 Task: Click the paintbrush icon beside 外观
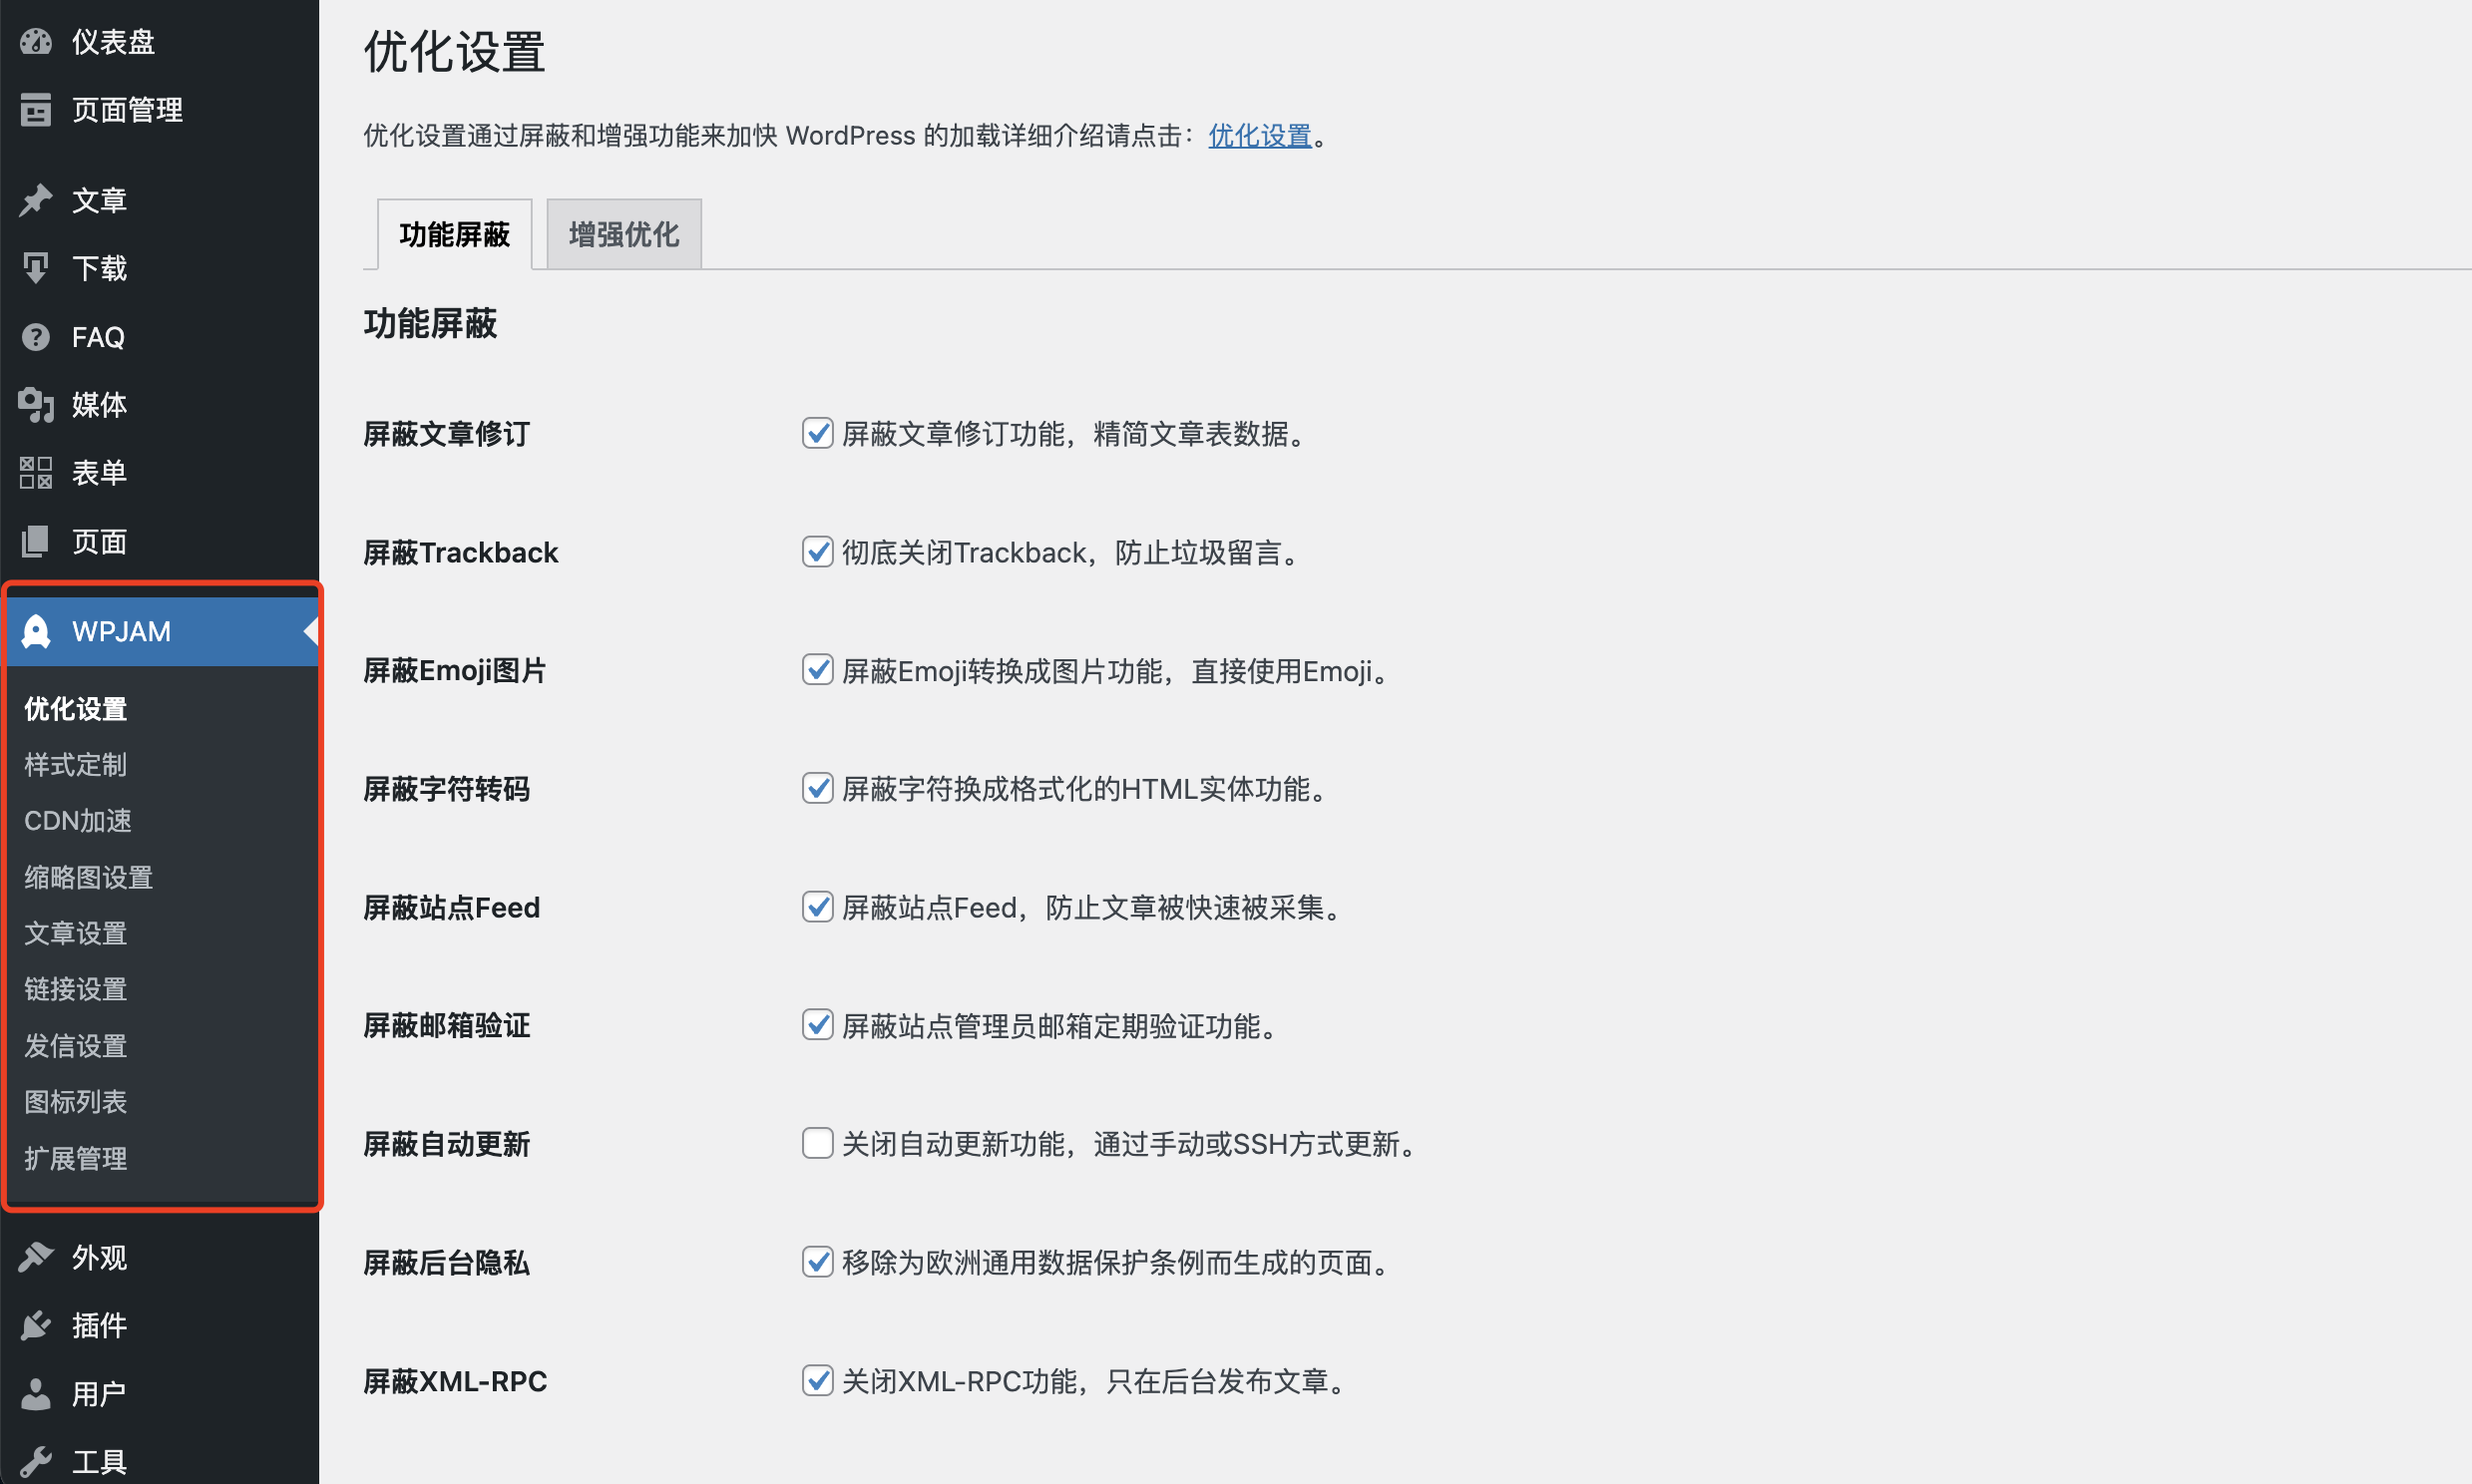click(36, 1257)
